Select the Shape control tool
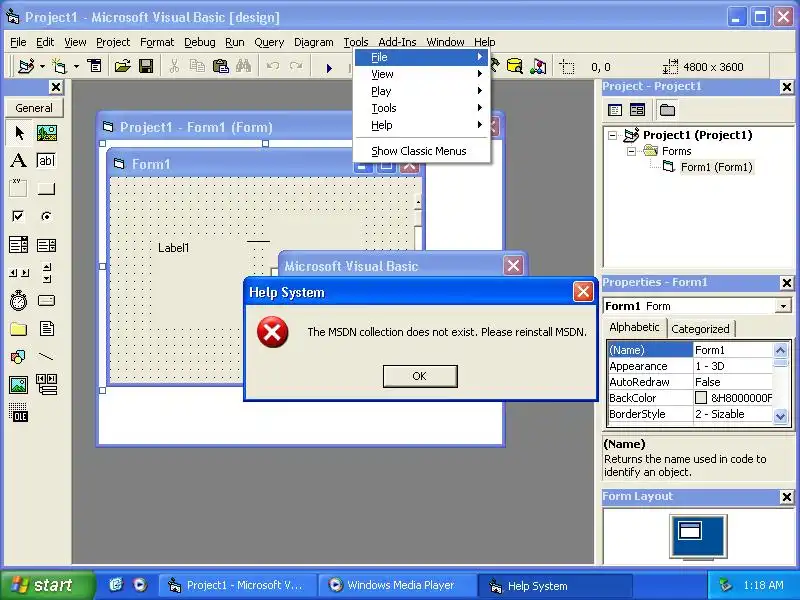800x600 pixels. pos(19,357)
